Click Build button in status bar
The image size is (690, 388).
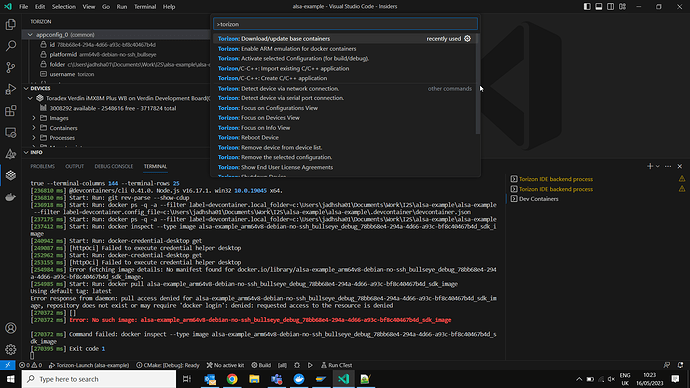coord(261,365)
